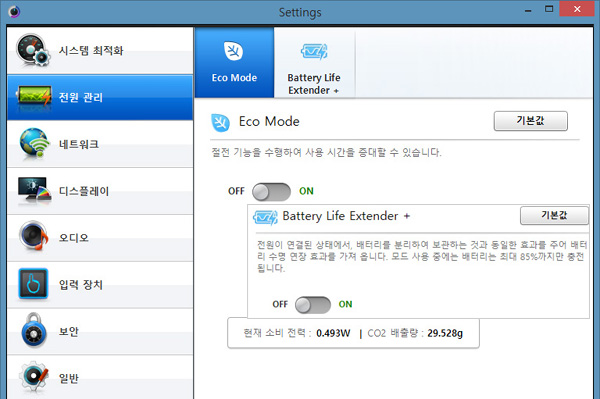Click the Battery Life Extender tab icon
The width and height of the screenshot is (600, 399).
[314, 51]
